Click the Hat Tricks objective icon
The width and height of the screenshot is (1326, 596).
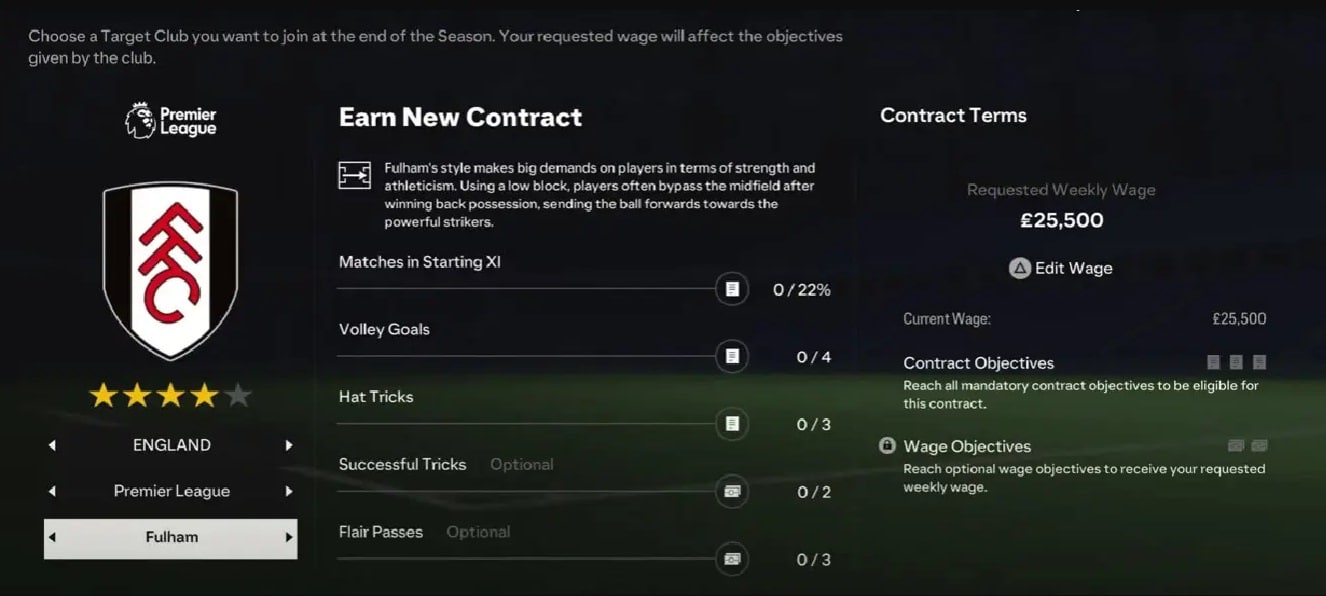coord(732,424)
